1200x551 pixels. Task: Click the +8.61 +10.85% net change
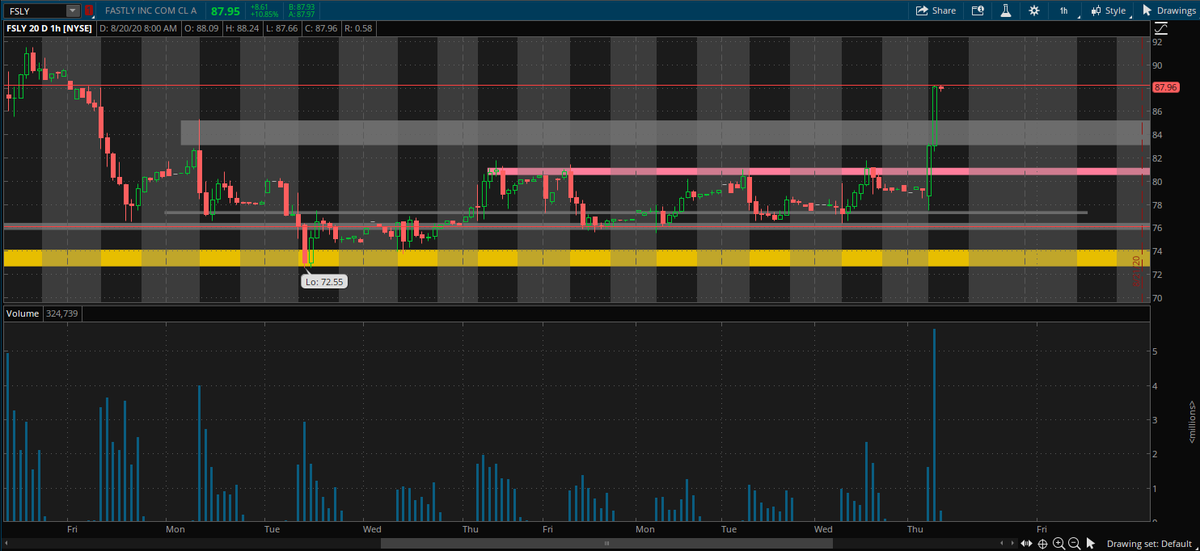263,10
